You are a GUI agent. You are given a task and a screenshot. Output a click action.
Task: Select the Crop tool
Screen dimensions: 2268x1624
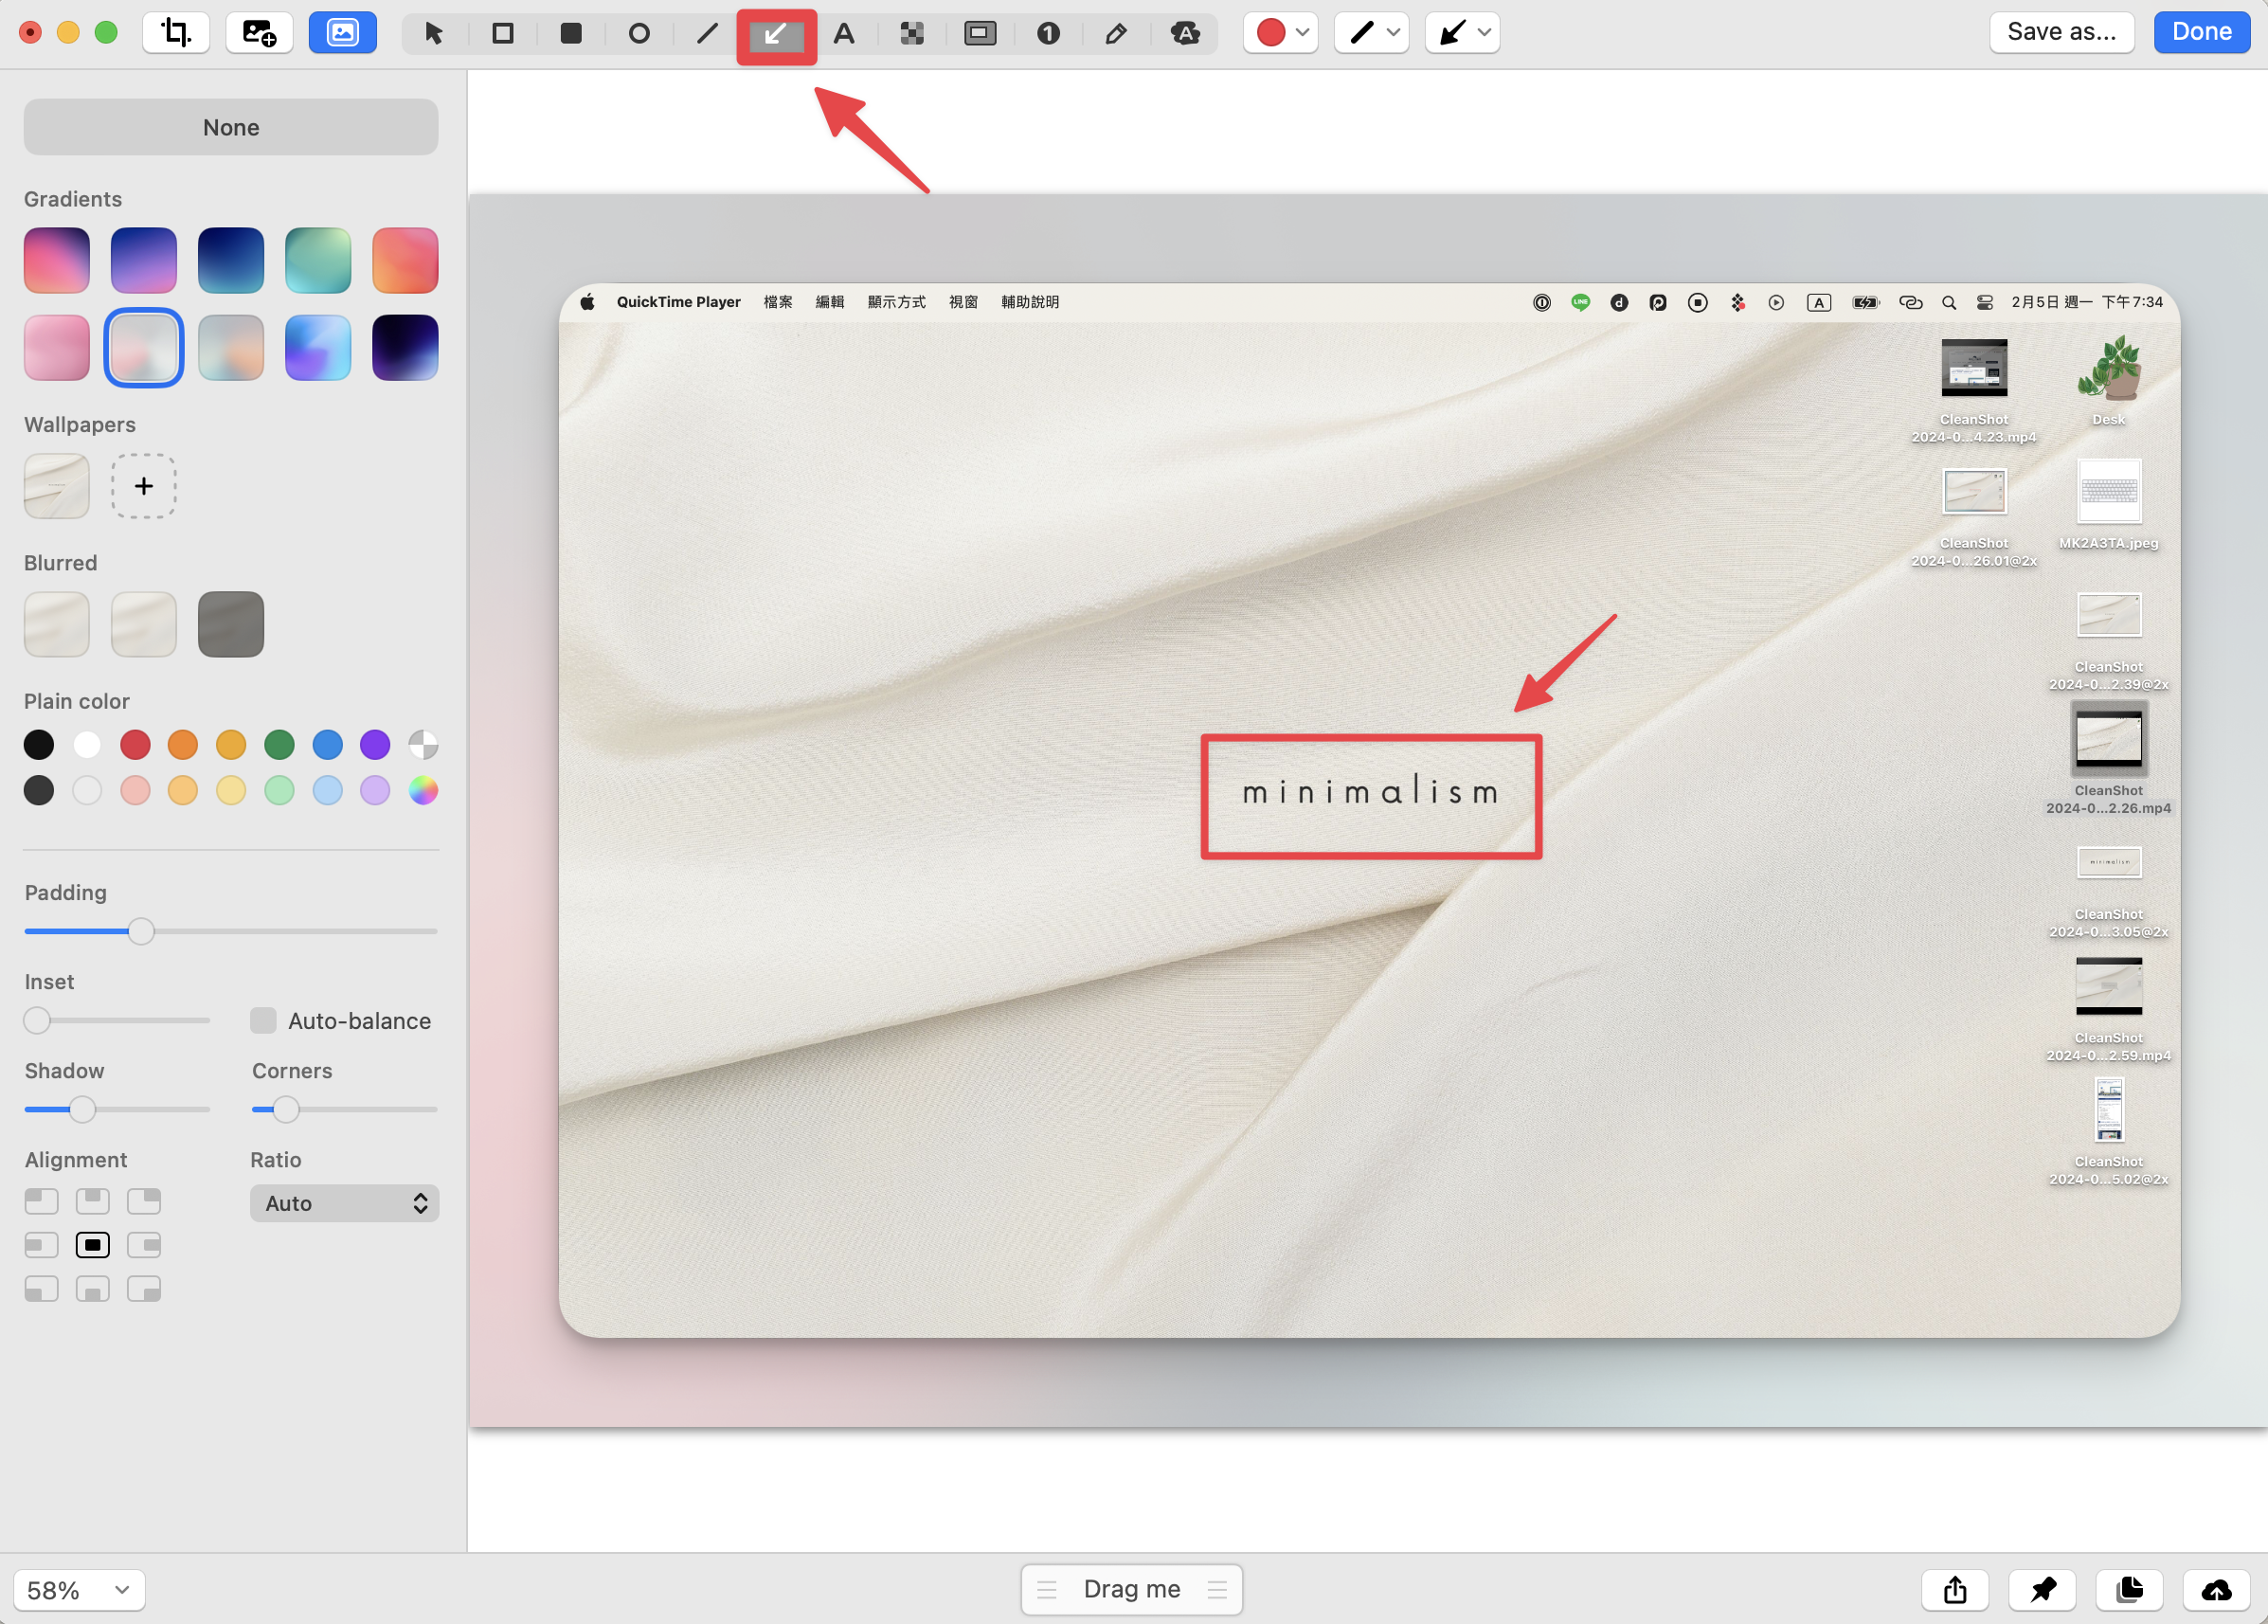[x=176, y=32]
